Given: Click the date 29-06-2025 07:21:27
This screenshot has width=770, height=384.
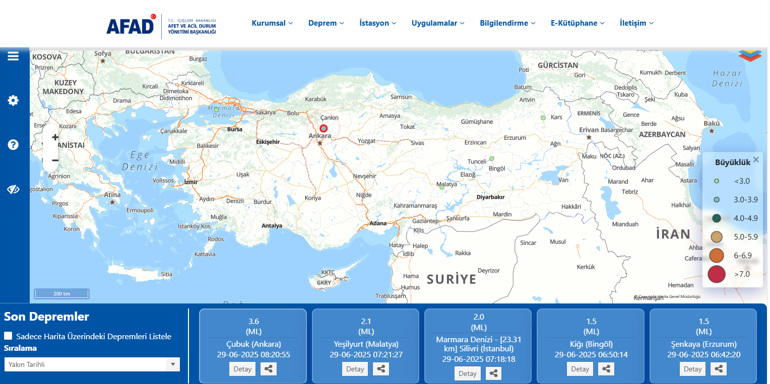Looking at the screenshot, I should tap(366, 355).
